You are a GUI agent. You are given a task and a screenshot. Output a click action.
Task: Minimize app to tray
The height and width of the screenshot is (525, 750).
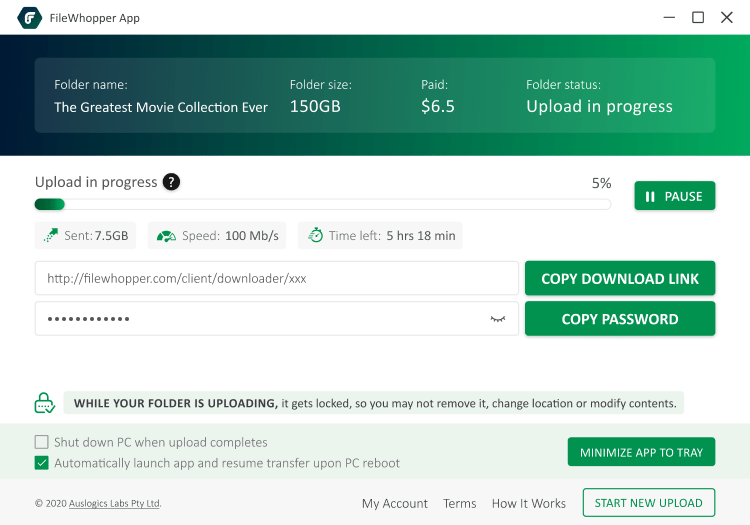[x=641, y=452]
